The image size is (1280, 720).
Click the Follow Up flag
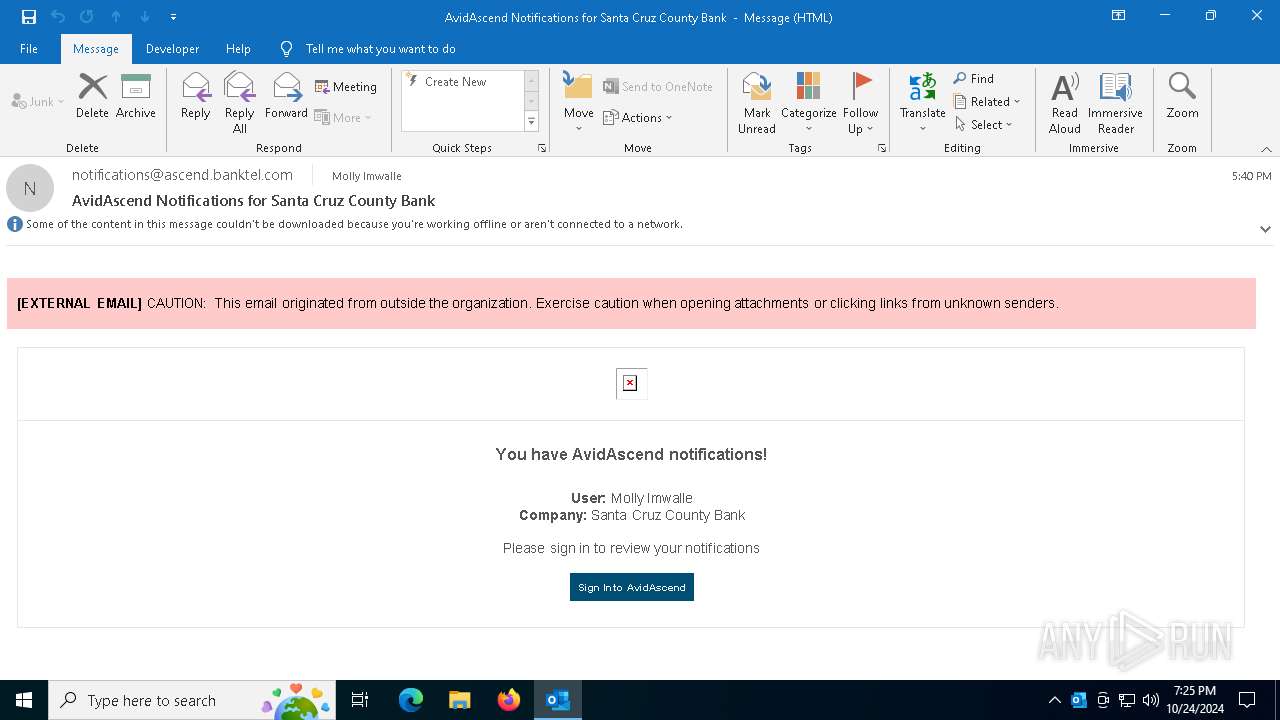[860, 103]
